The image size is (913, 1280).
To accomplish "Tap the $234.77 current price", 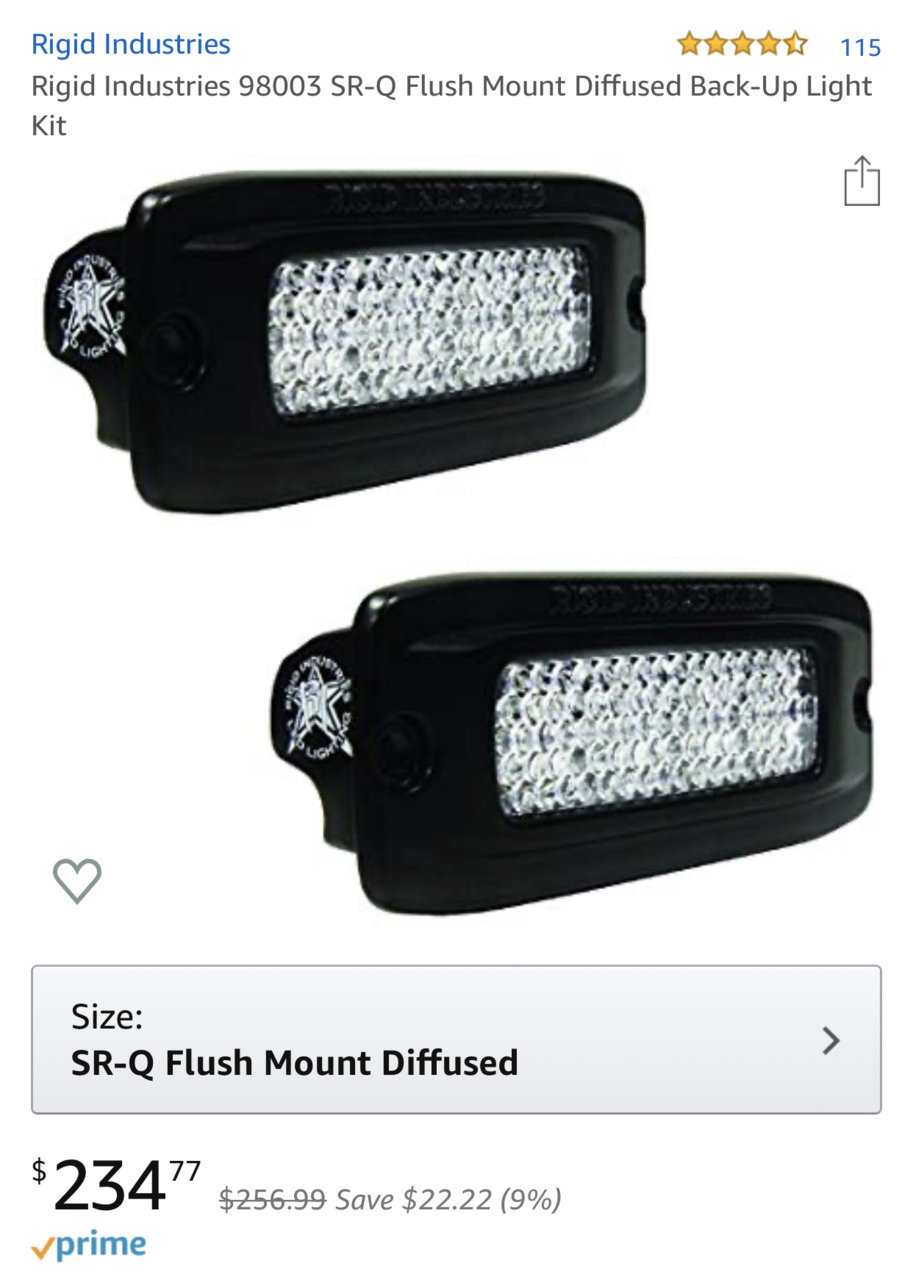I will pyautogui.click(x=117, y=1184).
